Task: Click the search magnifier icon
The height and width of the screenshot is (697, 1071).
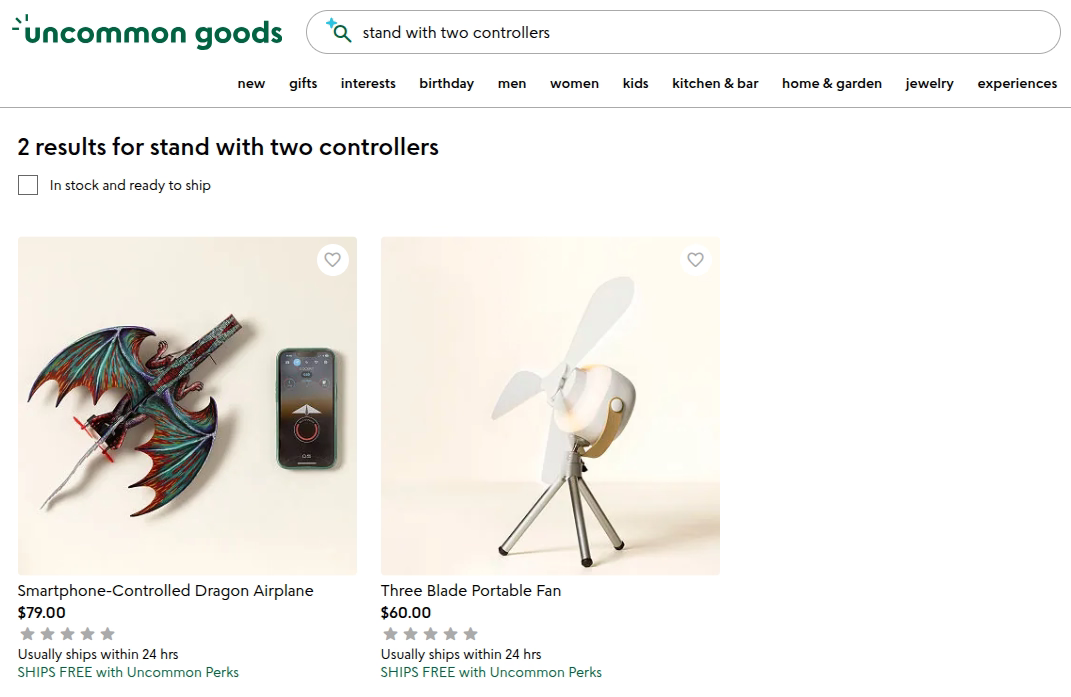Action: pos(340,32)
